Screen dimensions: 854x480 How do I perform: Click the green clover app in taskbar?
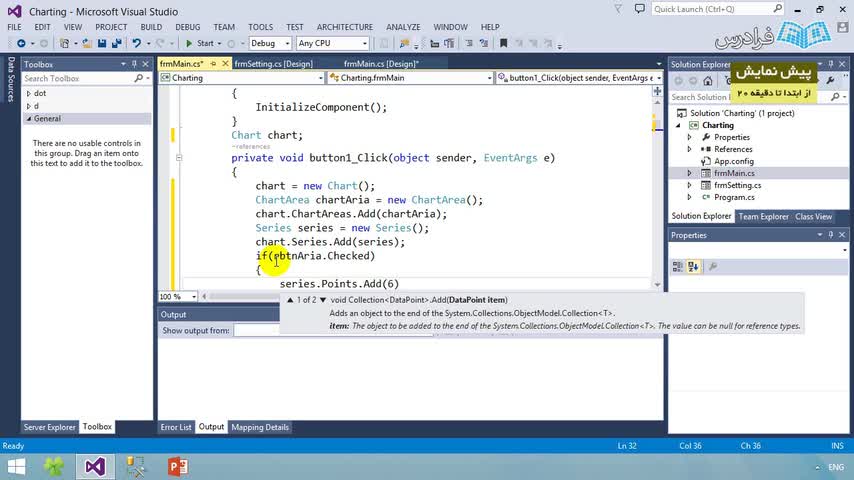click(53, 467)
